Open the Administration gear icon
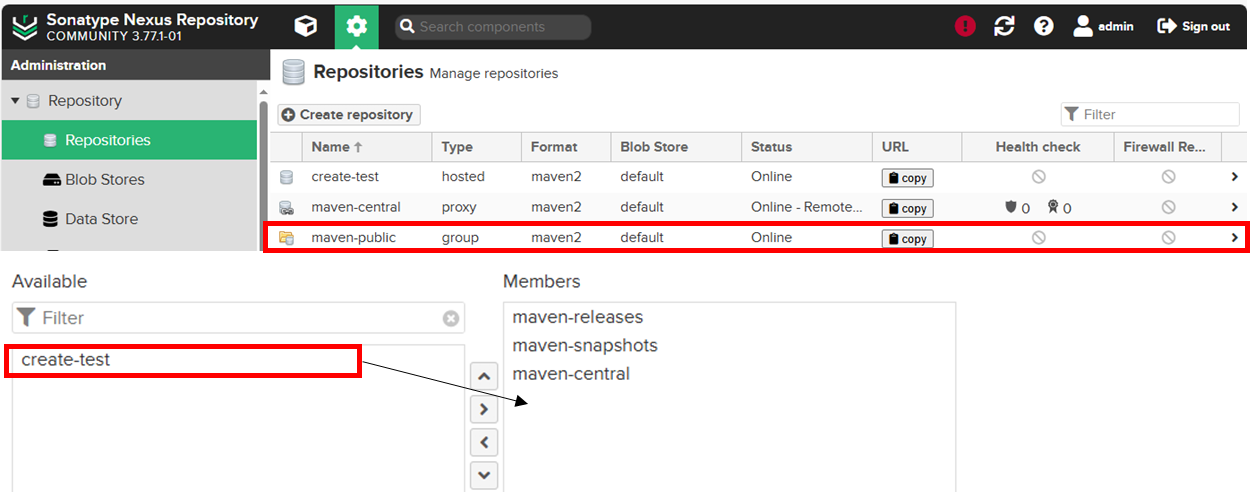 click(x=357, y=26)
